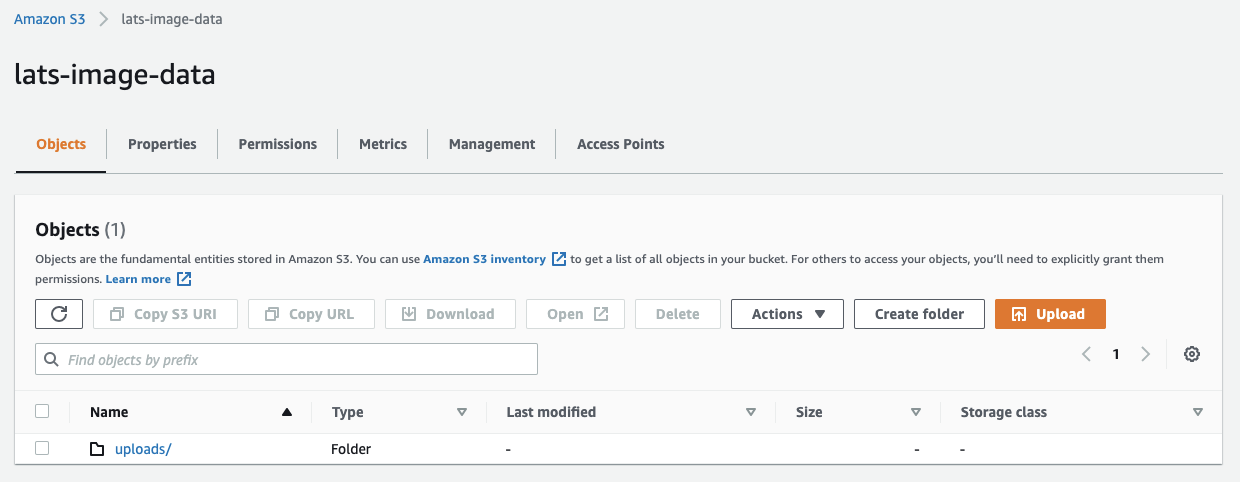This screenshot has width=1240, height=482.
Task: Focus the Find objects by prefix field
Action: [x=286, y=359]
